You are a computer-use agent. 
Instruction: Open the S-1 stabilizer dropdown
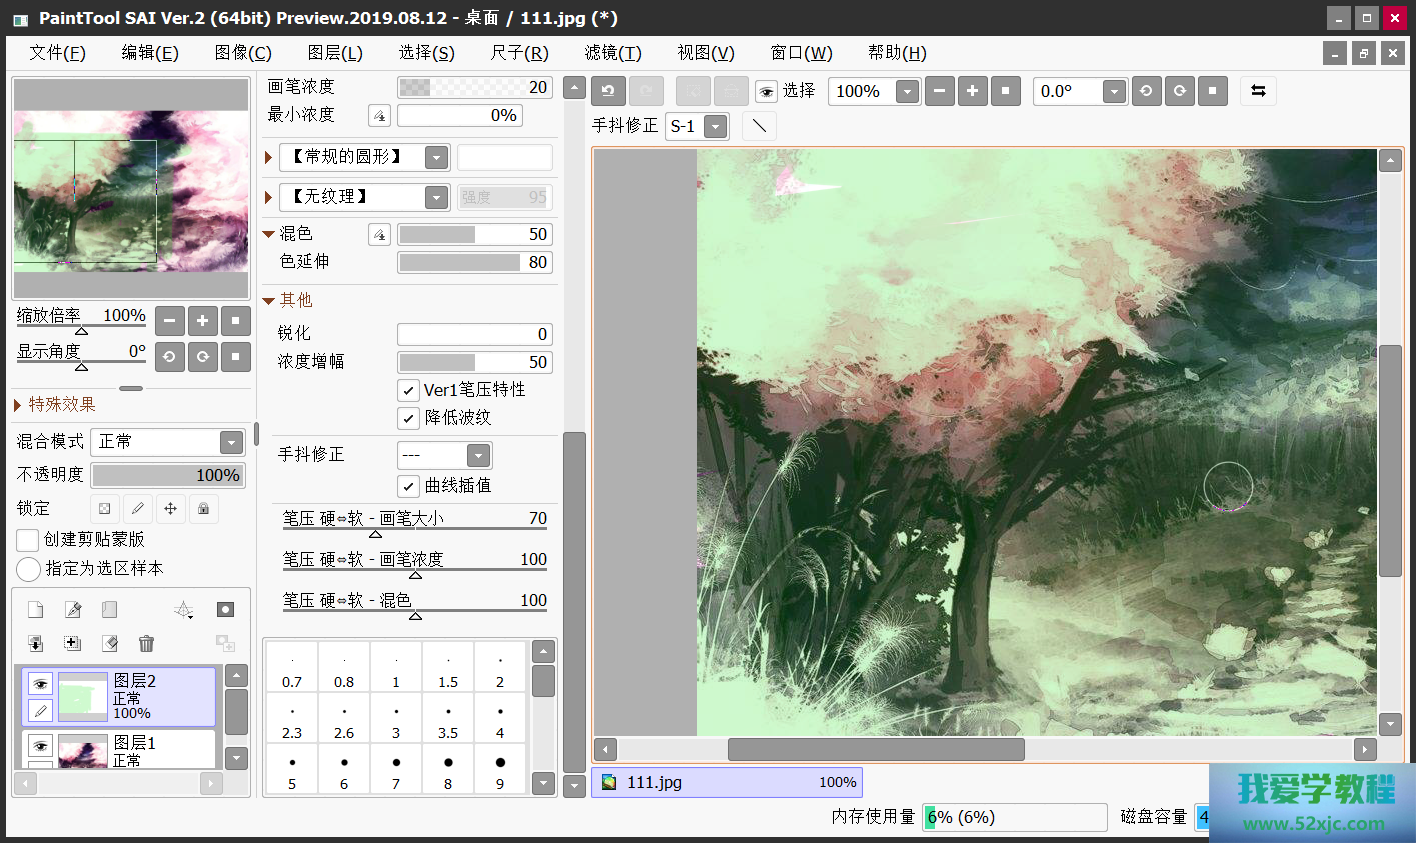tap(715, 127)
